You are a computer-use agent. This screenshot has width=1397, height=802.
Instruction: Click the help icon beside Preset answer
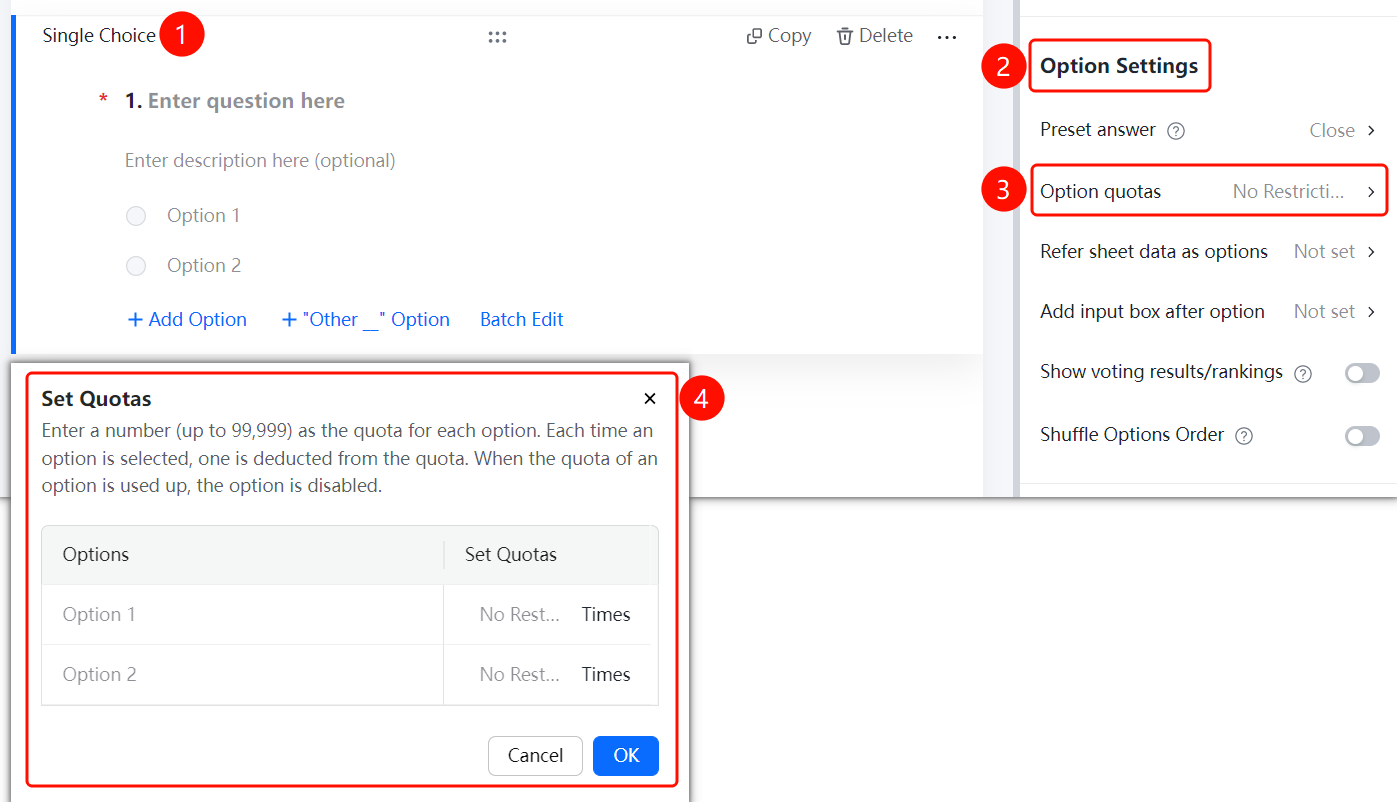click(x=1176, y=131)
